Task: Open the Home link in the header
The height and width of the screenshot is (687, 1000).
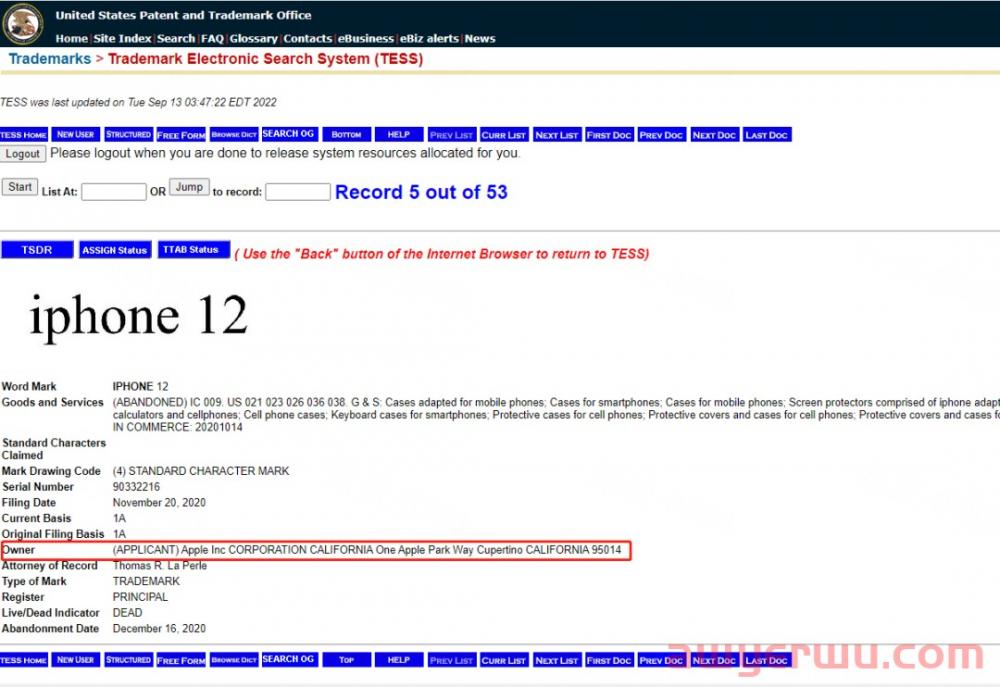Action: tap(71, 38)
